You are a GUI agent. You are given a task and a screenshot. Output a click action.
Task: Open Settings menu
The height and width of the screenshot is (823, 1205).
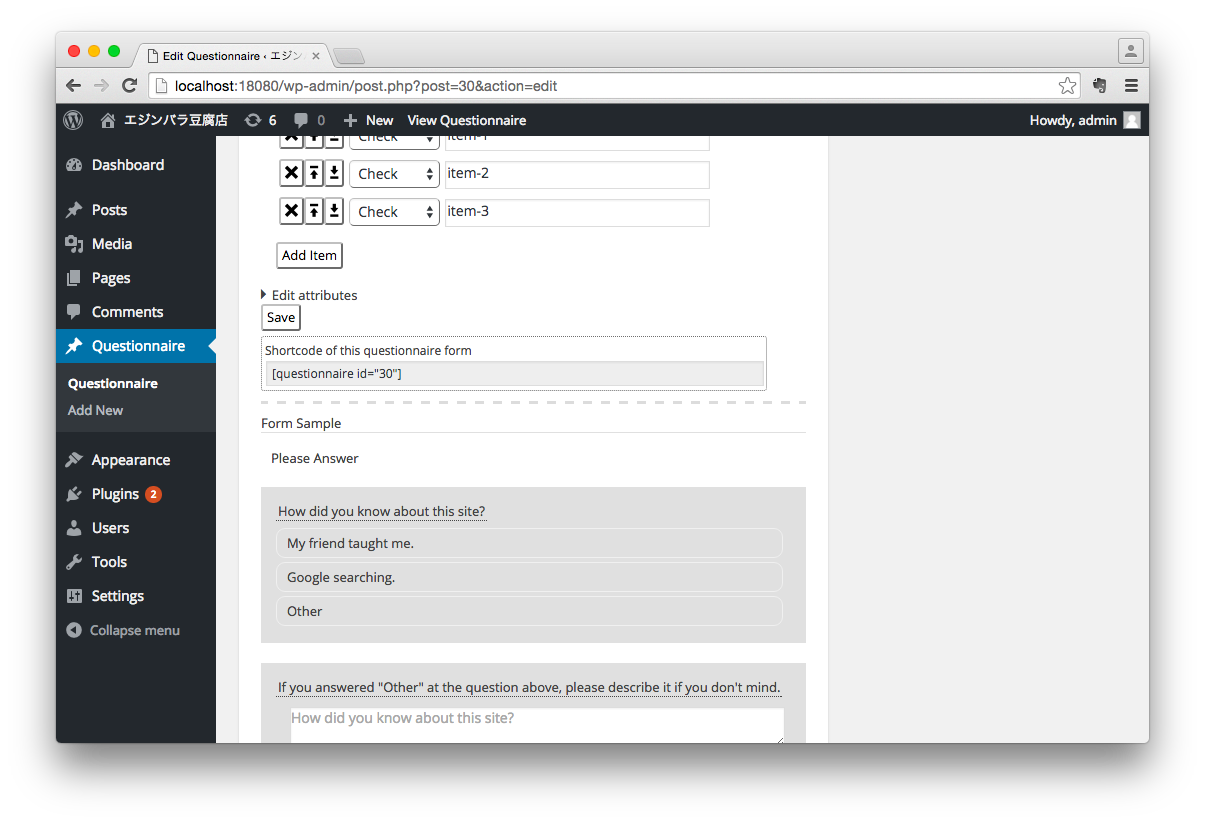(136, 596)
